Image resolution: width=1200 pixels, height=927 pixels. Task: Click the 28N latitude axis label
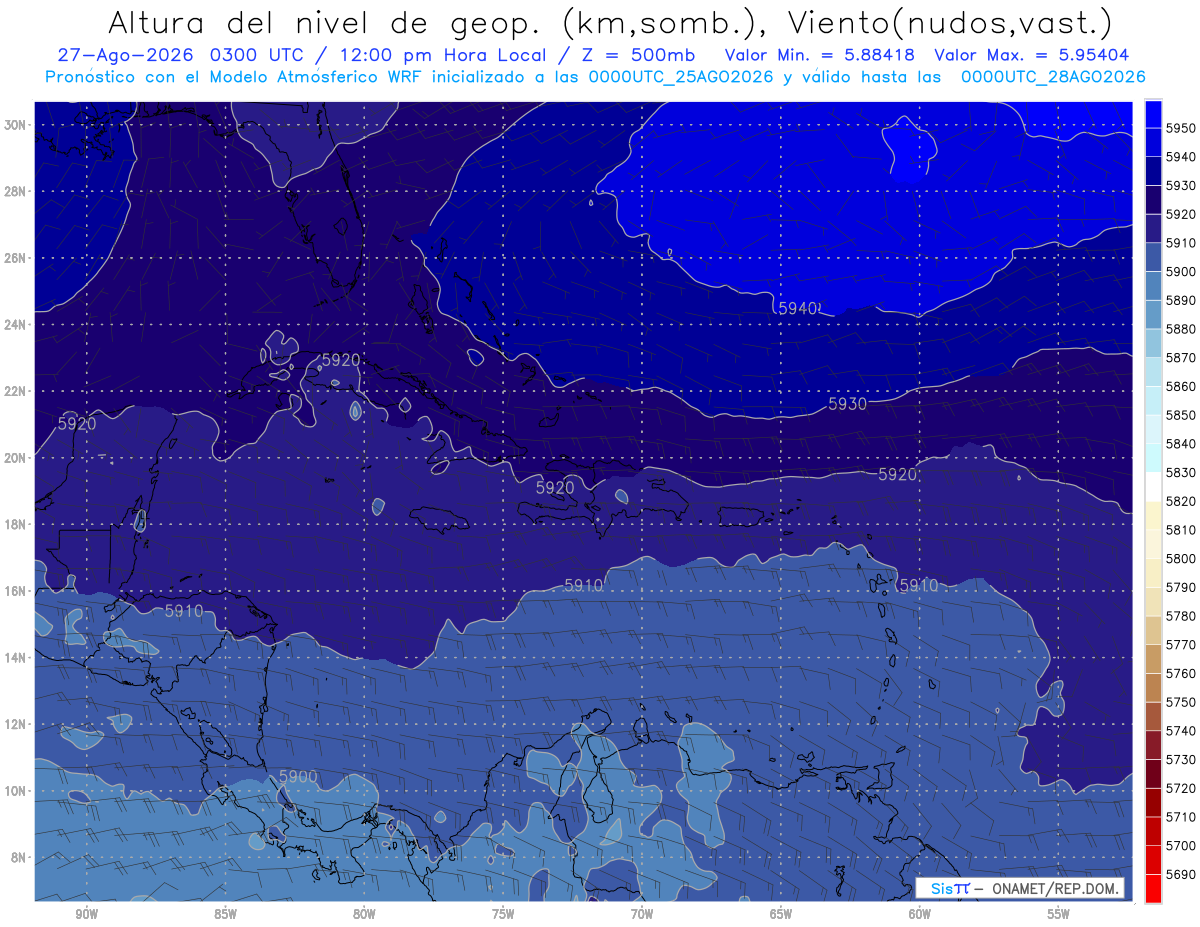pyautogui.click(x=15, y=191)
